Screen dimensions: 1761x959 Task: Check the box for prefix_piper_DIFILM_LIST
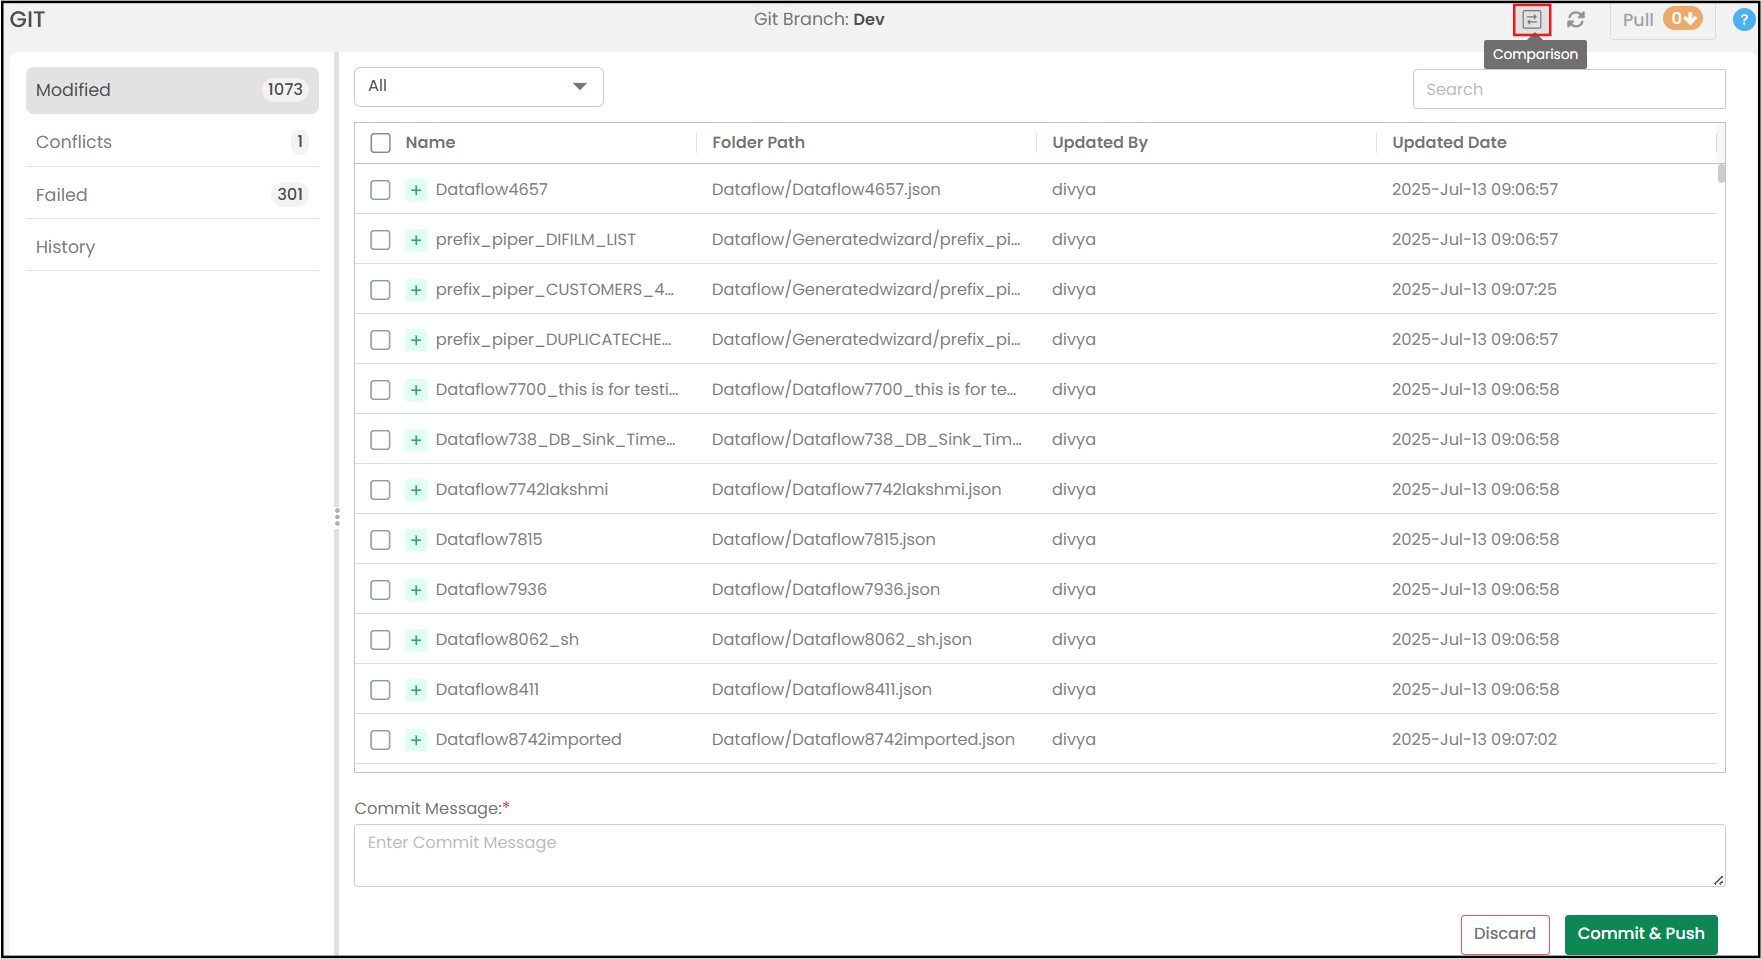[380, 240]
